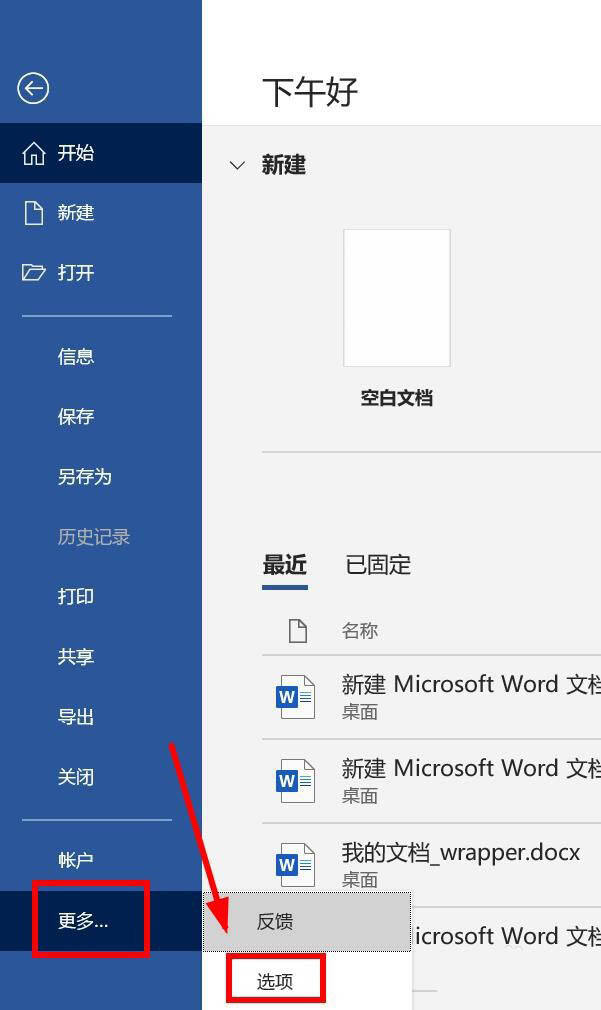Open the 开始 home page
The width and height of the screenshot is (601, 1010).
[x=100, y=153]
